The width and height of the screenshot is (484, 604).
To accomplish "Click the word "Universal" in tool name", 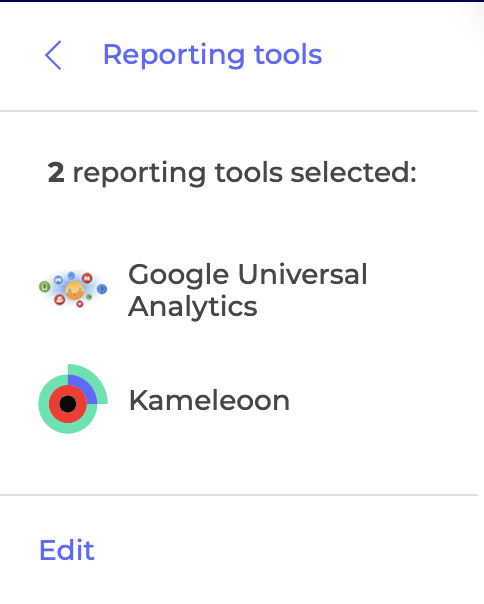I will pos(303,274).
